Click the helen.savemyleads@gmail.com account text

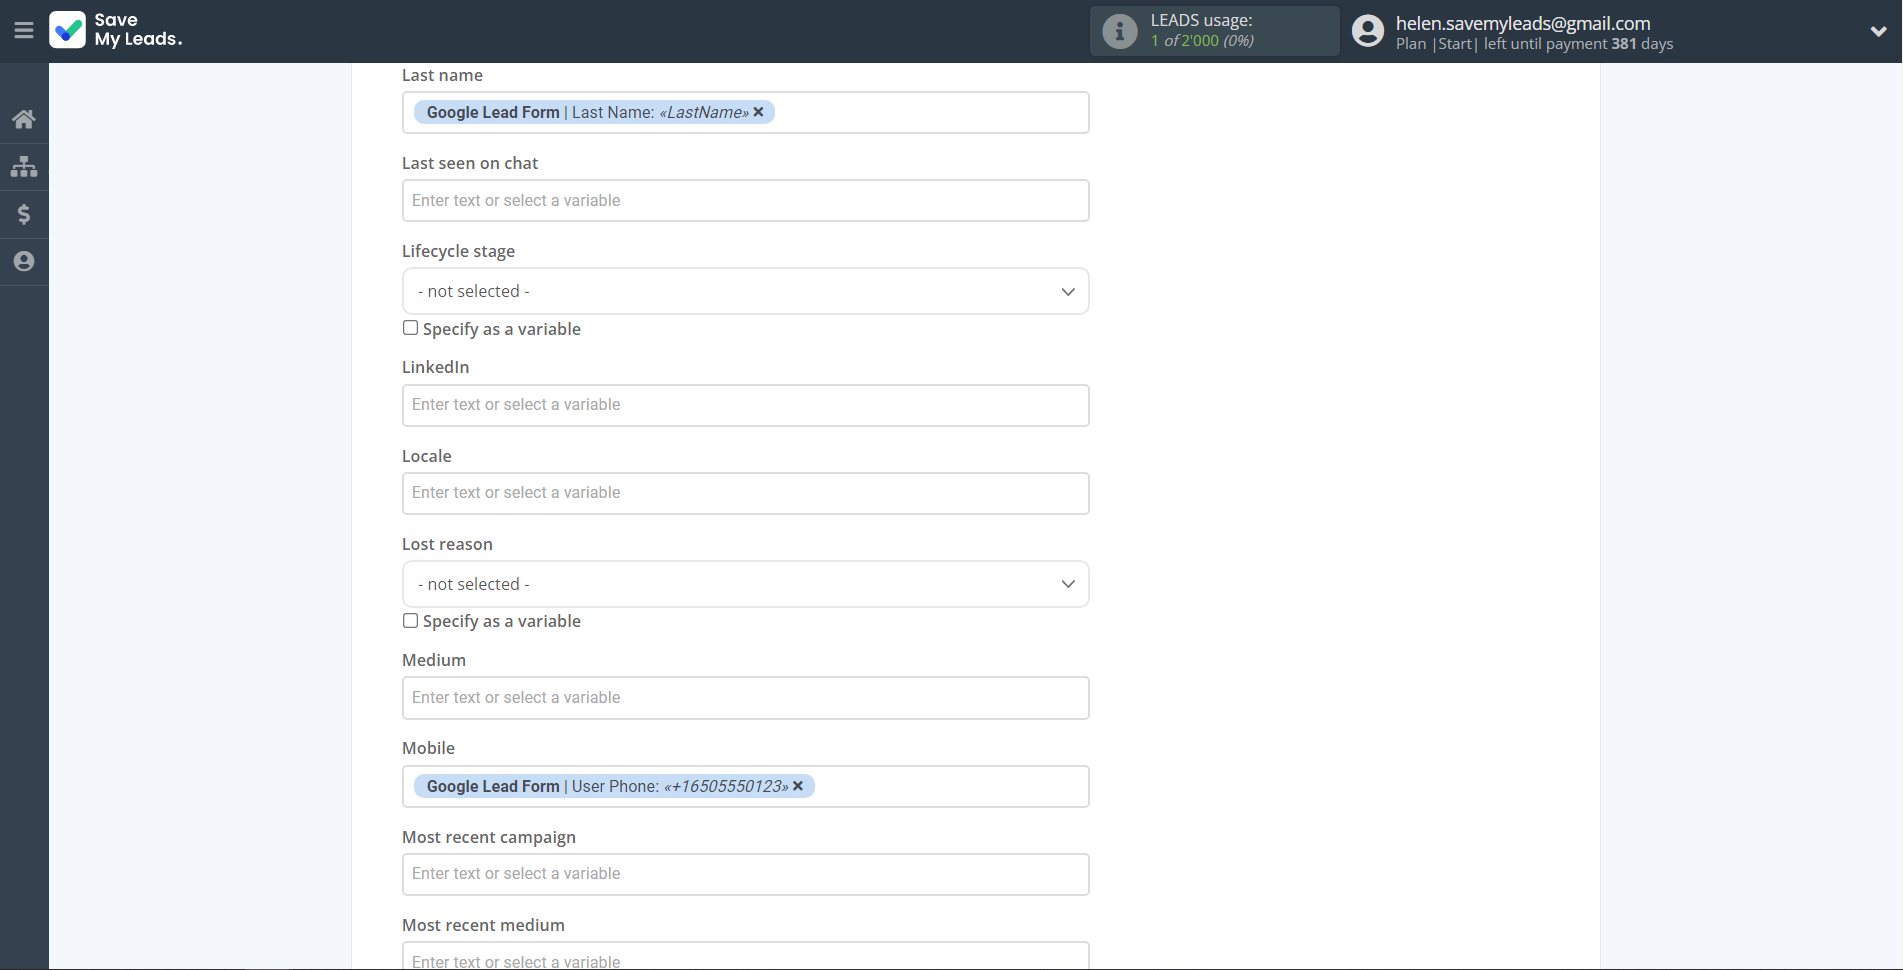pos(1523,23)
